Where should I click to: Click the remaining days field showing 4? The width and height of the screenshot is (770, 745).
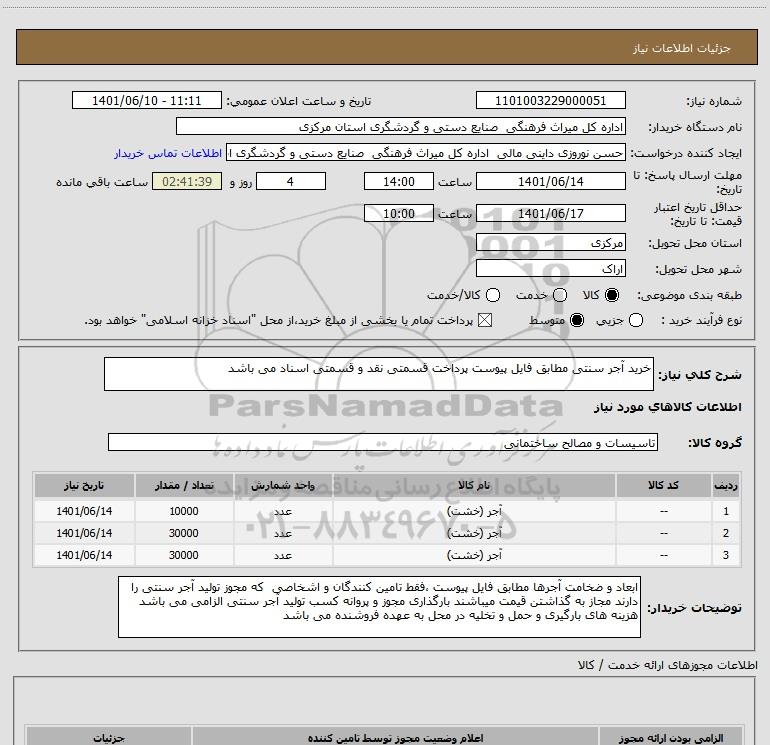click(291, 181)
